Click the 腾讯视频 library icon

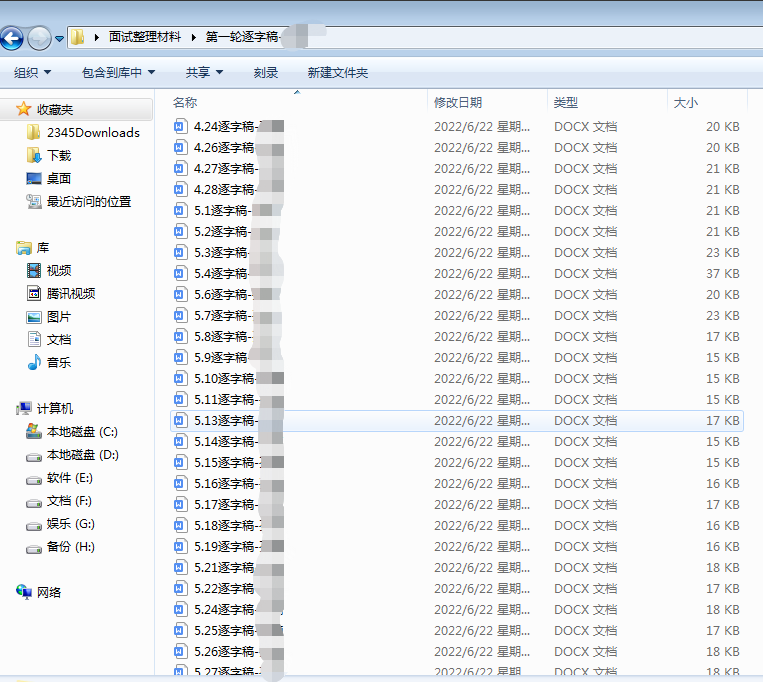tap(34, 293)
